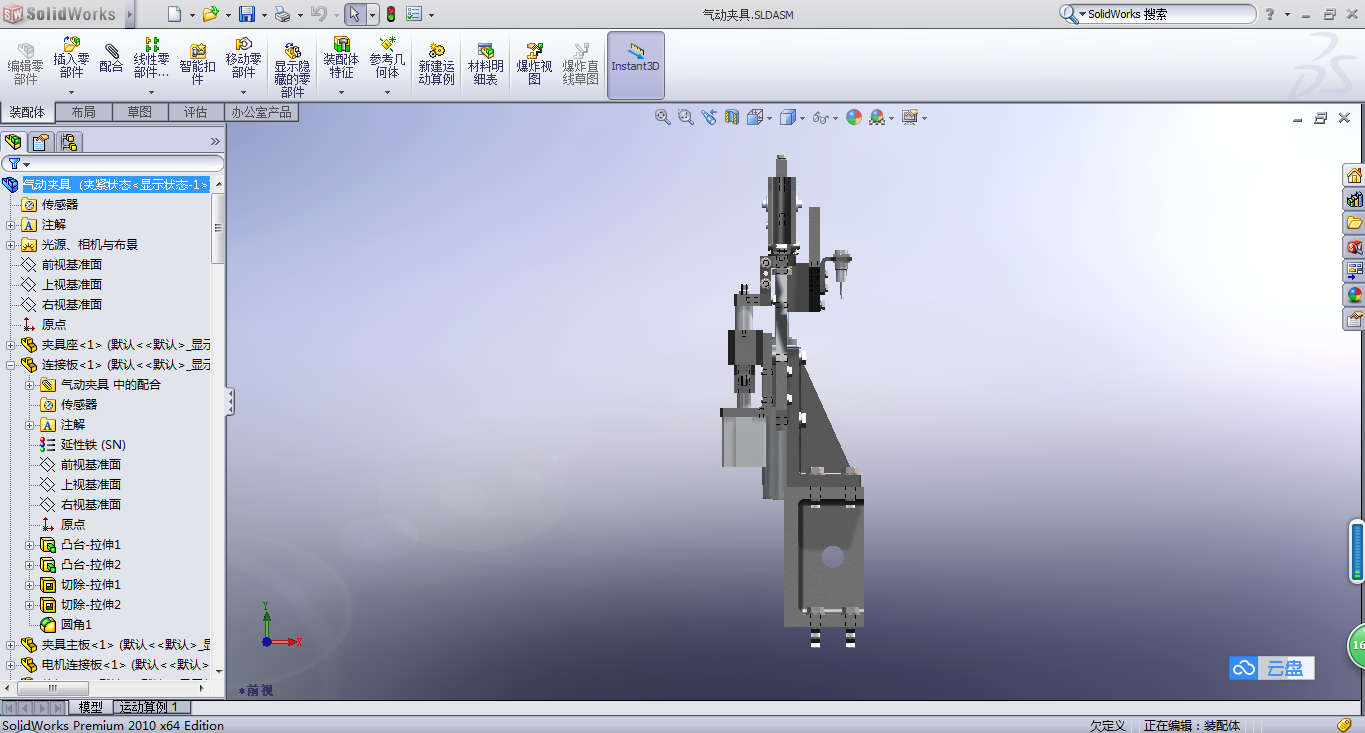Switch to 布局 (Layout) tab

84,112
